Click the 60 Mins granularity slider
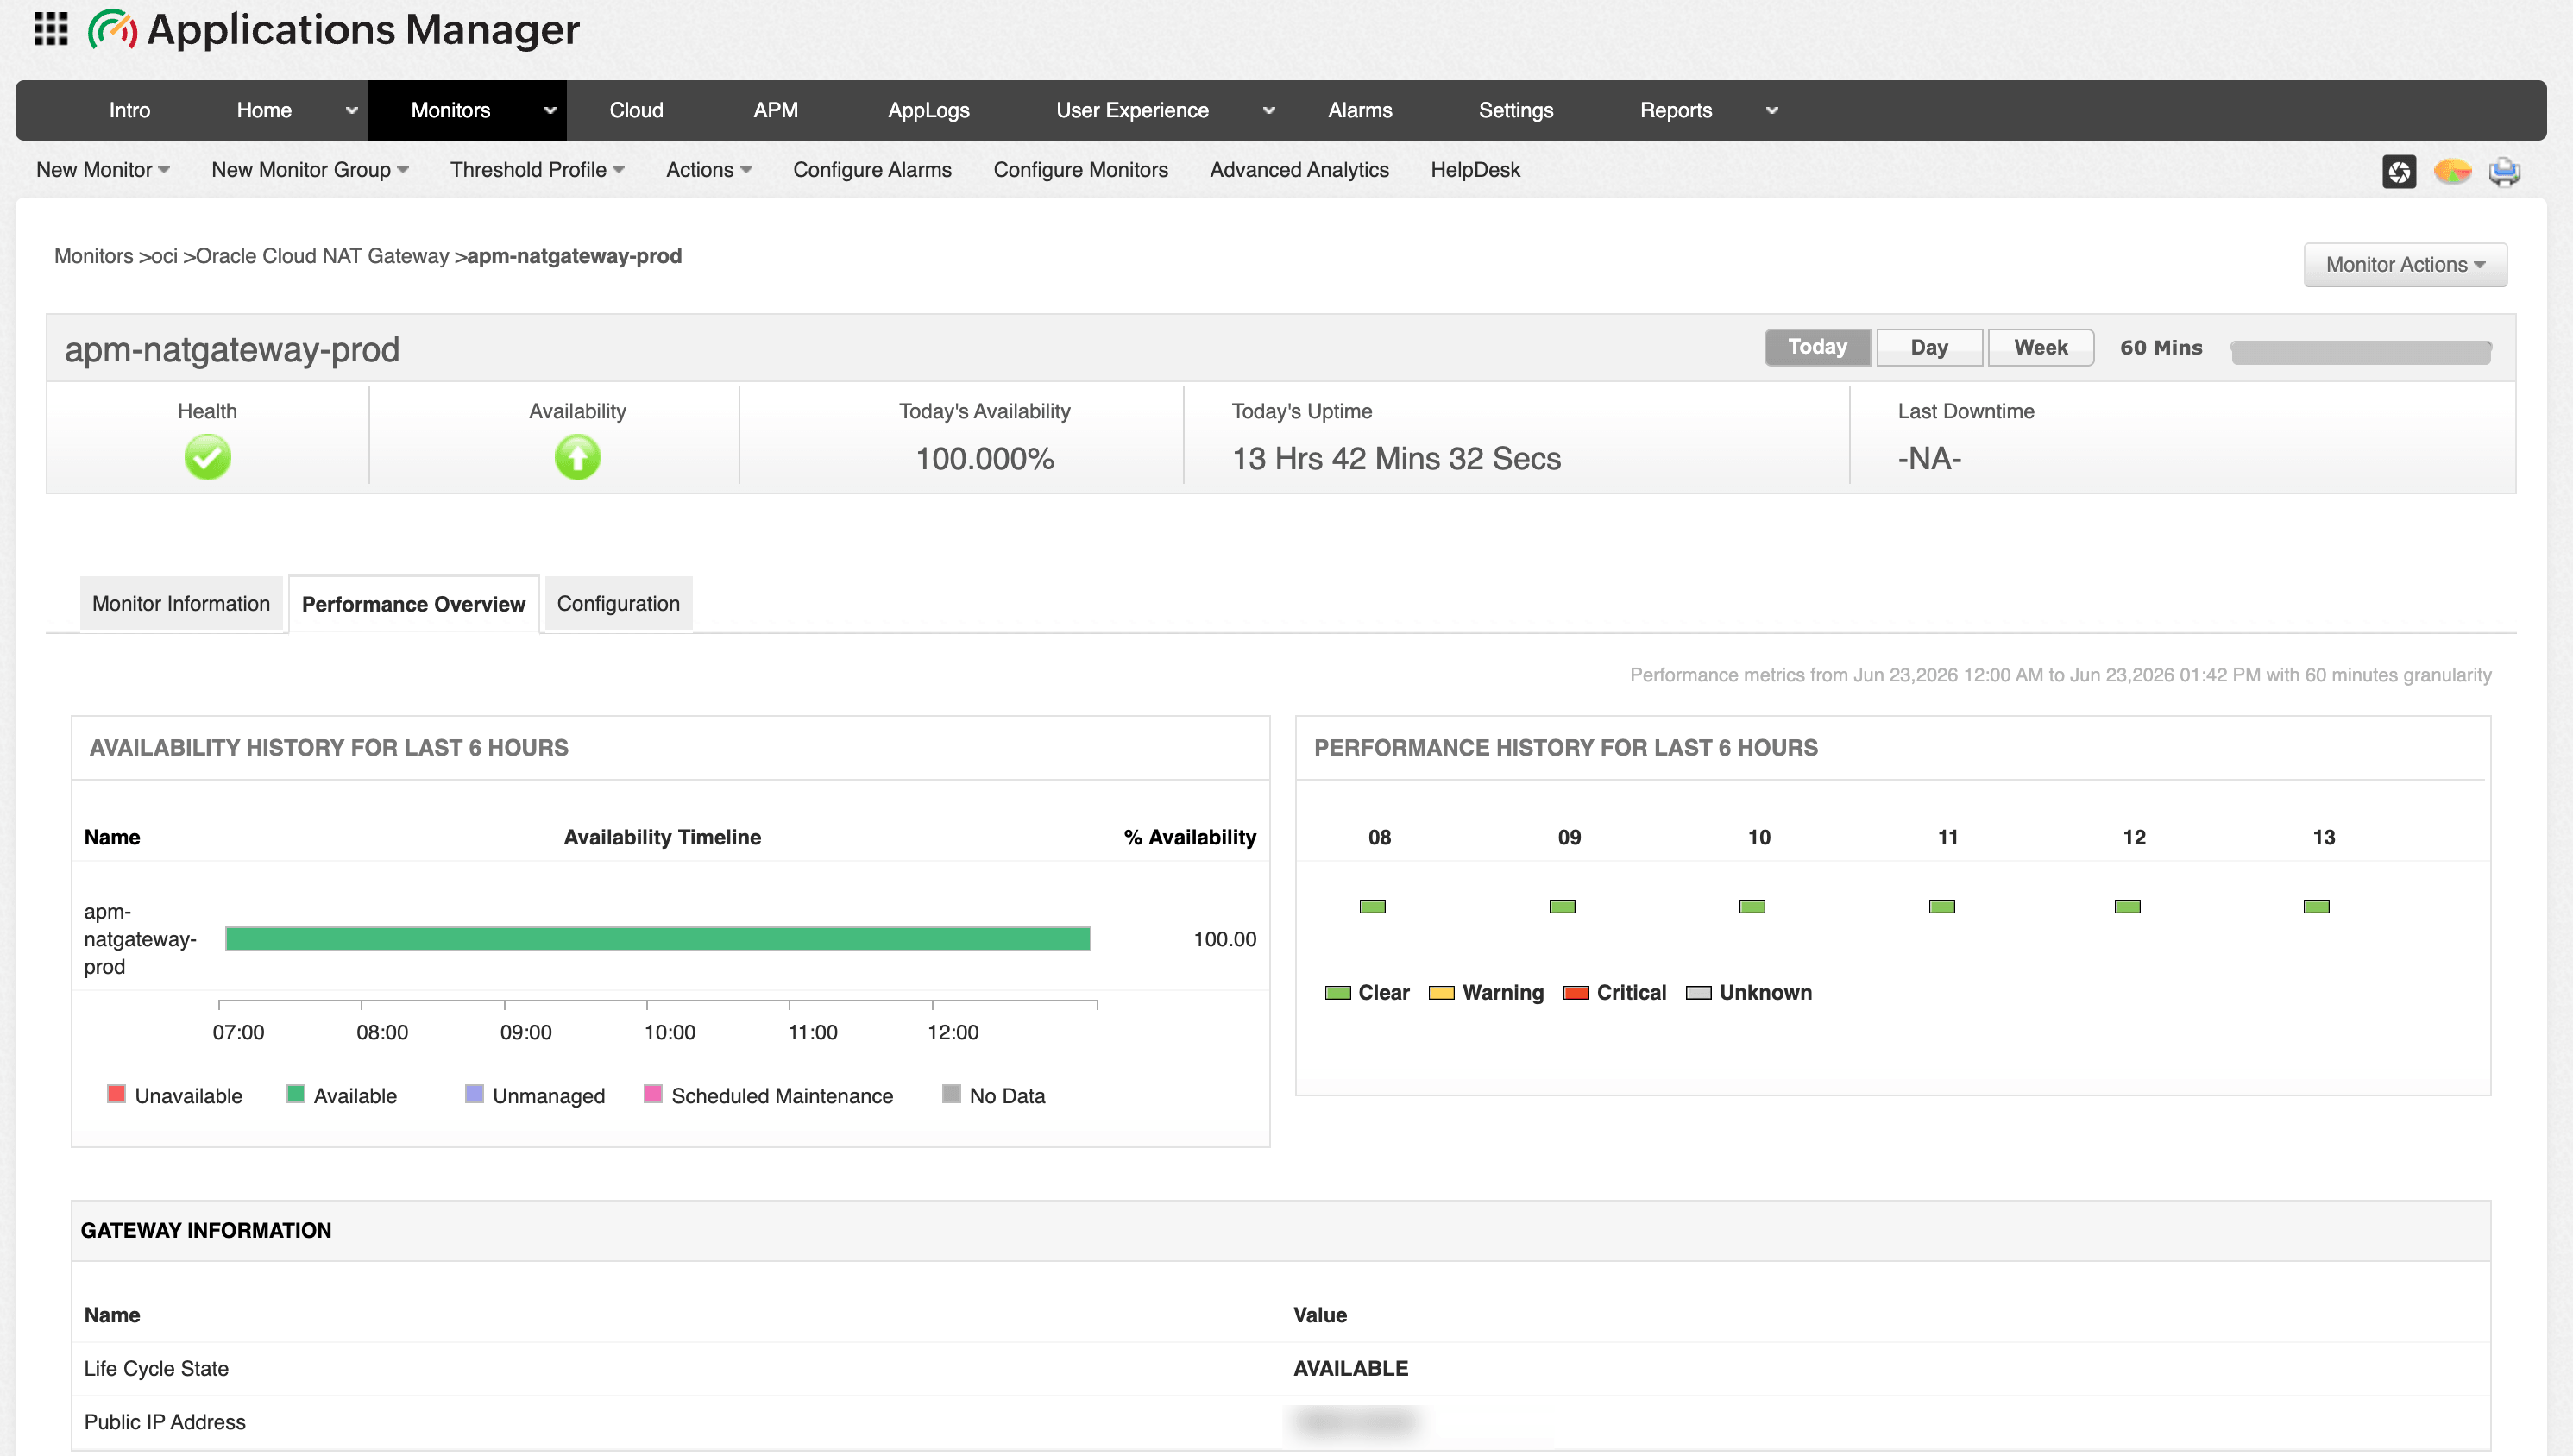Screen dimensions: 2573x1456 point(2360,352)
